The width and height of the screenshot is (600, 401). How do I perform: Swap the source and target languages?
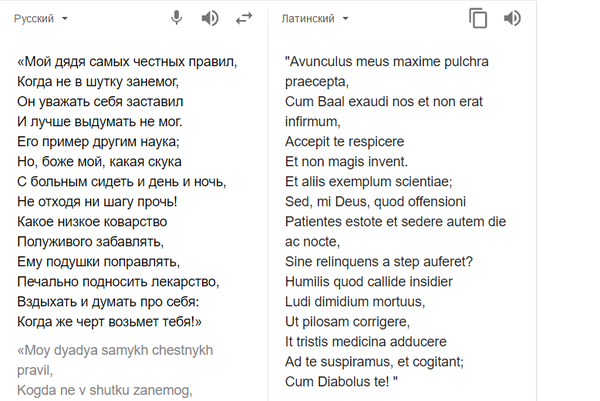point(243,18)
